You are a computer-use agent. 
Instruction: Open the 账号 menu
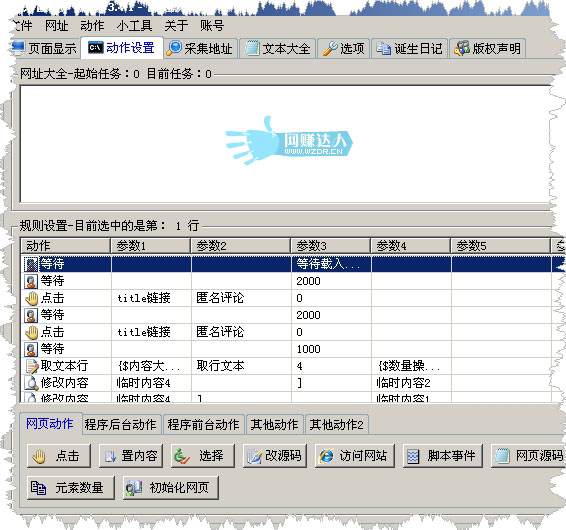tap(212, 26)
